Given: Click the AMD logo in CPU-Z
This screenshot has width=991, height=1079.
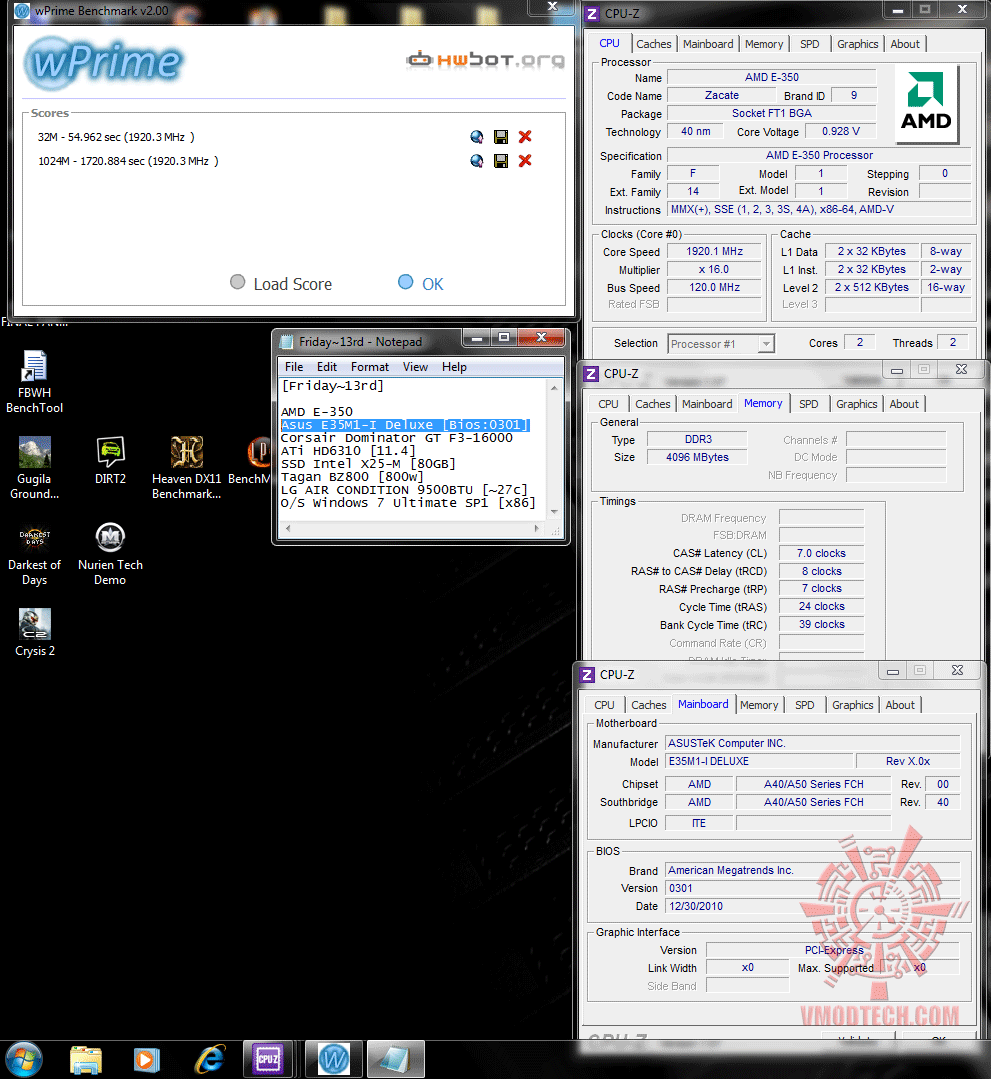Looking at the screenshot, I should click(926, 103).
